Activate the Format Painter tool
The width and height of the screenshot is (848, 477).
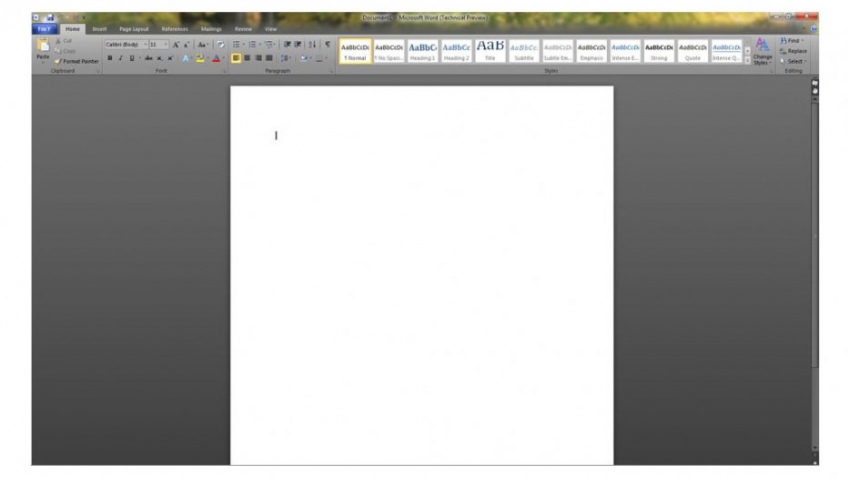77,61
